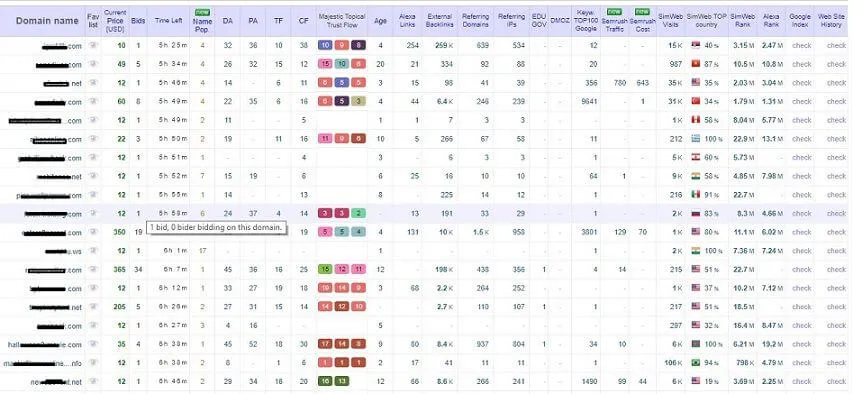Click the flag in the 4.85 M SimWeb Rank row

tap(696, 176)
